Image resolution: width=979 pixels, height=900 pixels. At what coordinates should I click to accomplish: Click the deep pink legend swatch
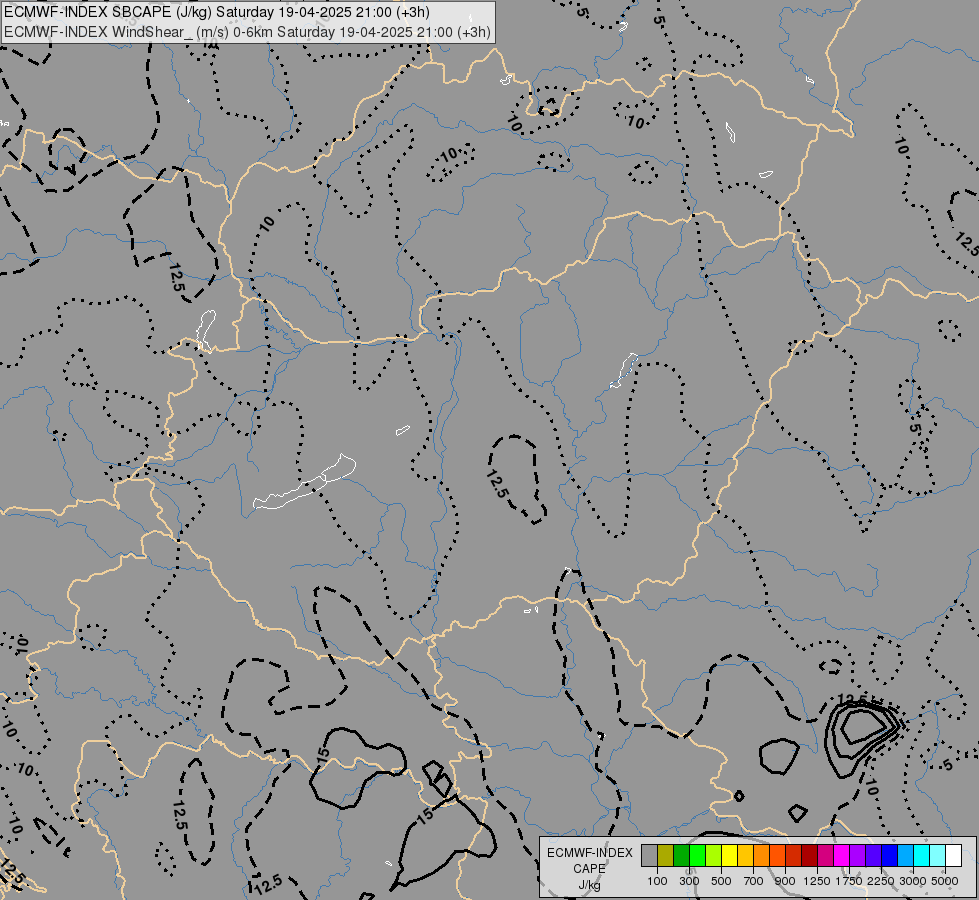[x=826, y=855]
